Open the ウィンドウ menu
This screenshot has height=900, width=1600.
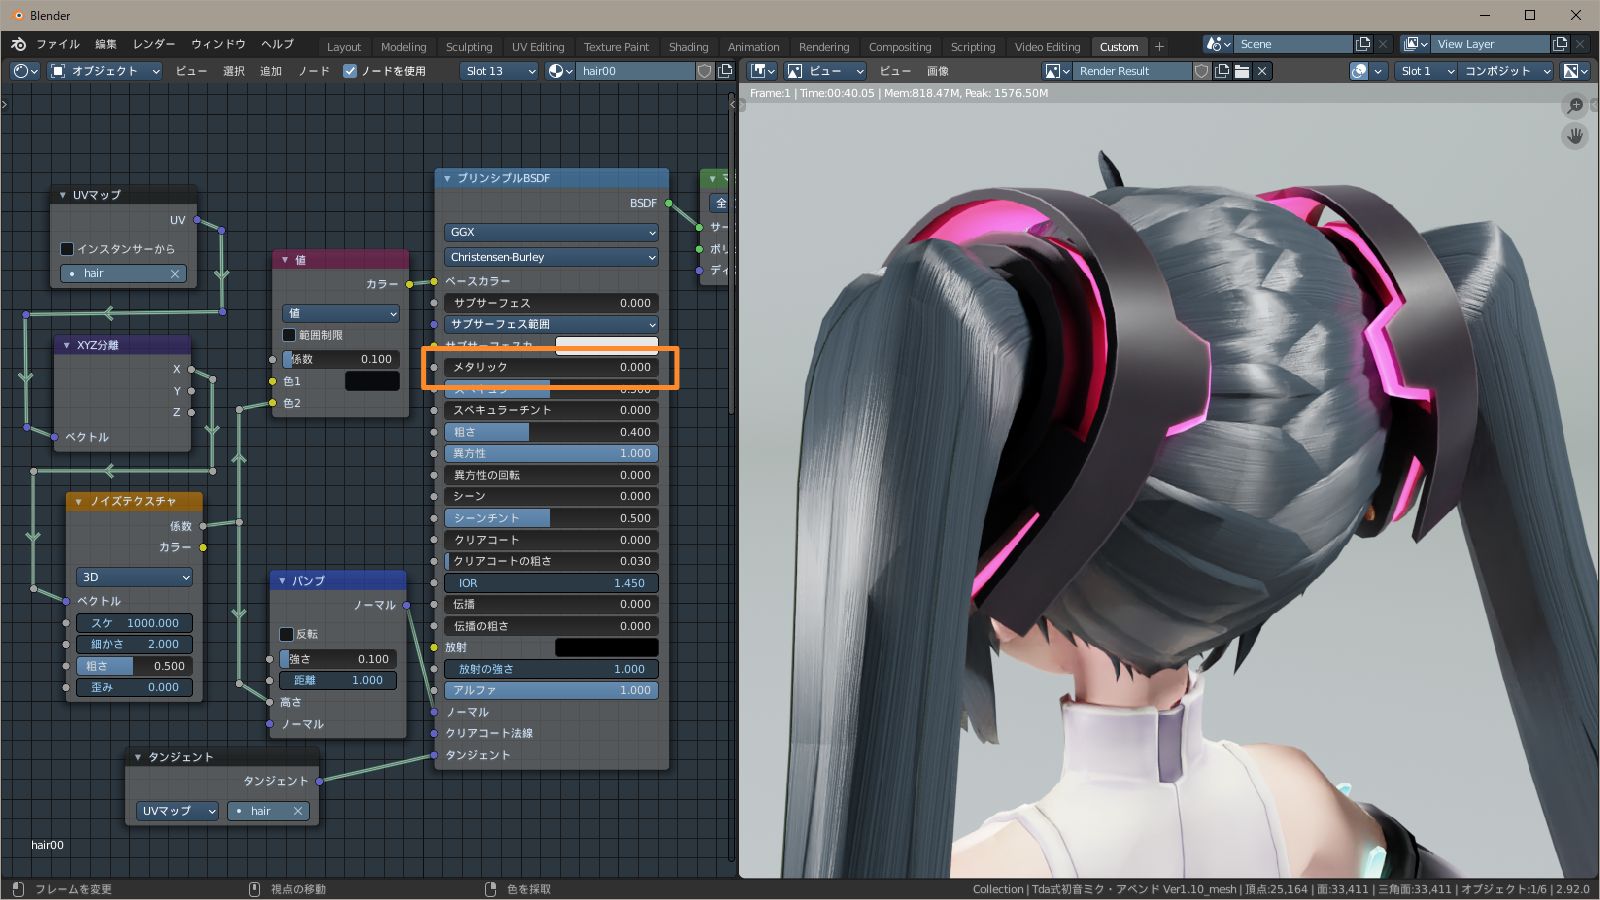218,44
